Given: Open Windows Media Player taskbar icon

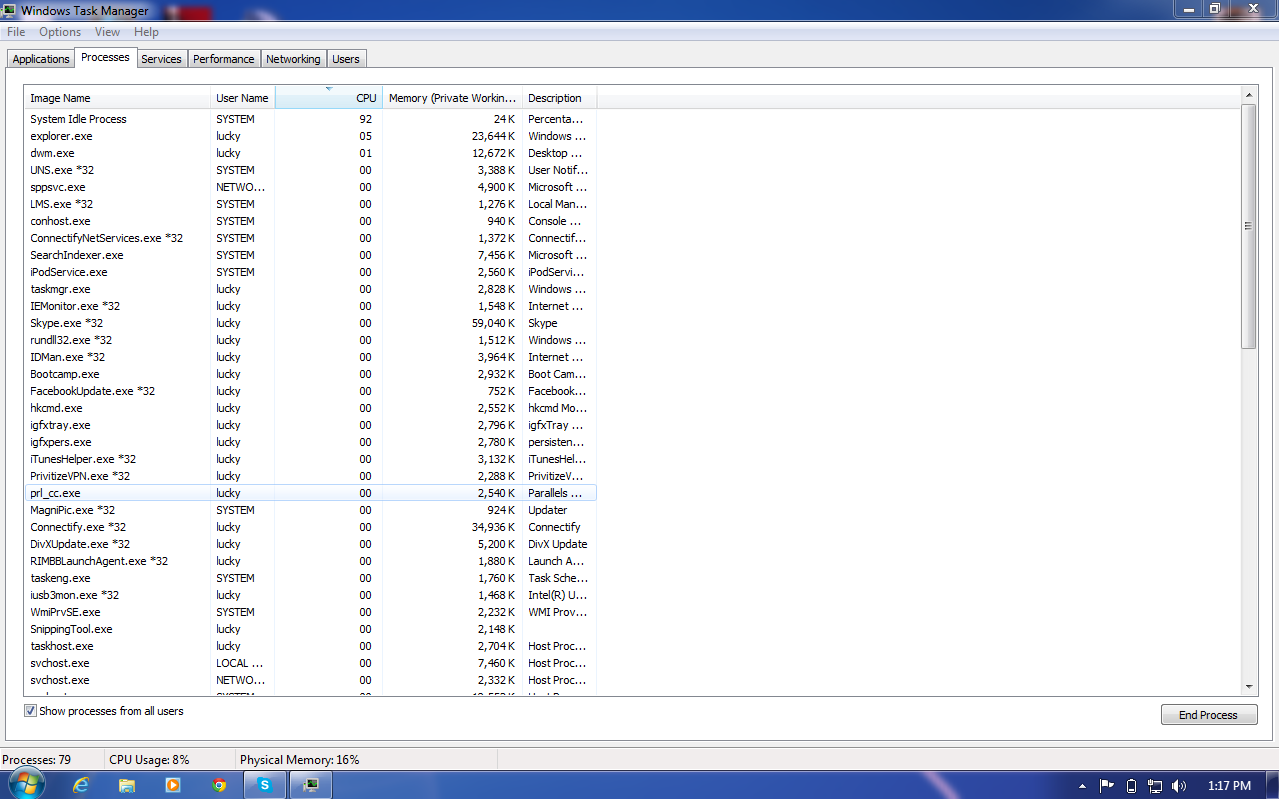Looking at the screenshot, I should click(173, 785).
